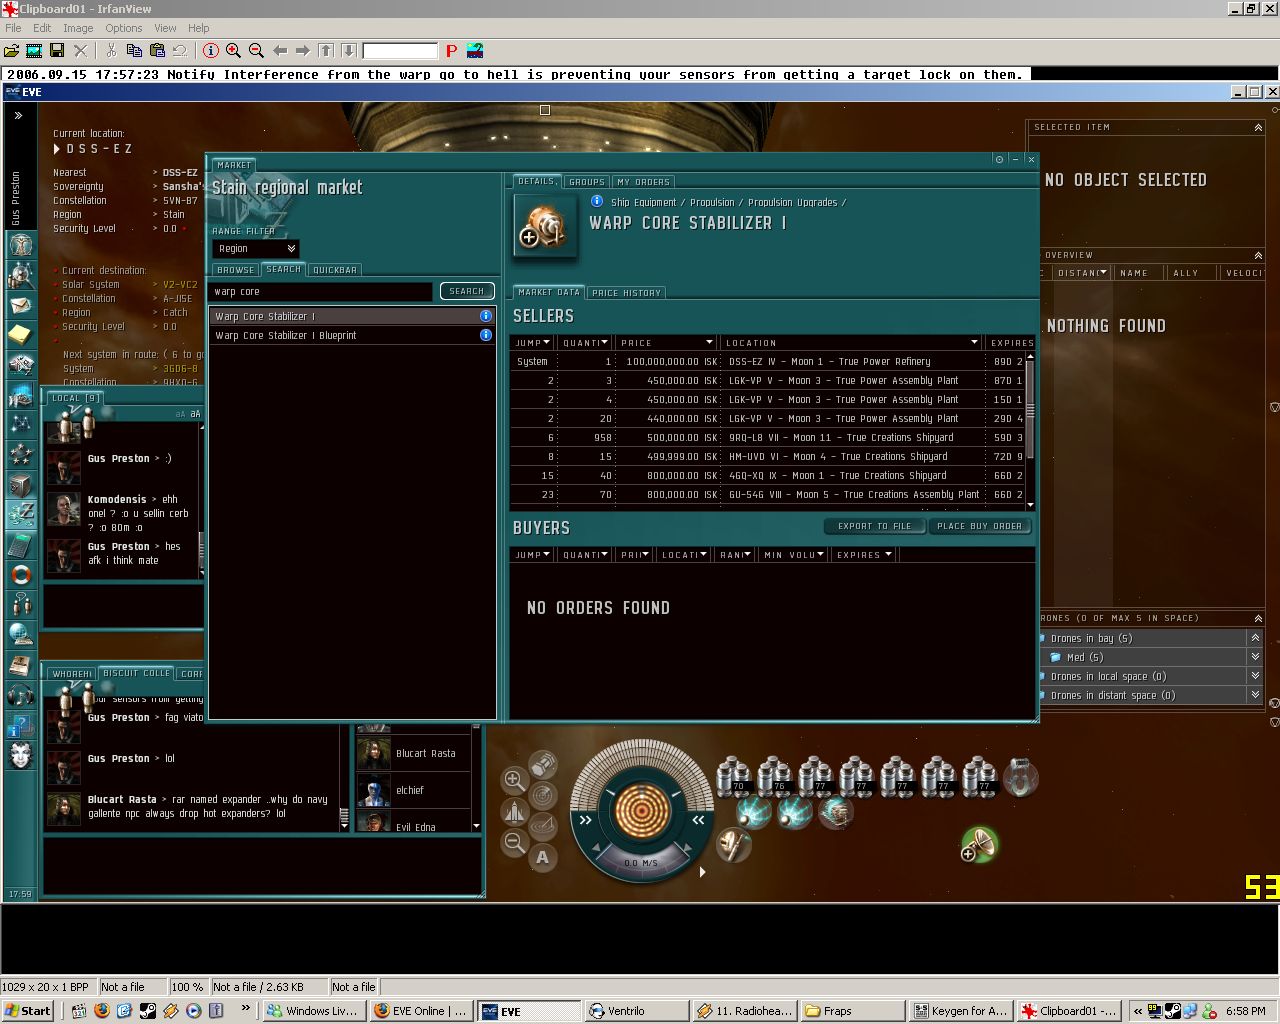
Task: Switch to Ventrilo in the taskbar
Action: coord(635,1011)
